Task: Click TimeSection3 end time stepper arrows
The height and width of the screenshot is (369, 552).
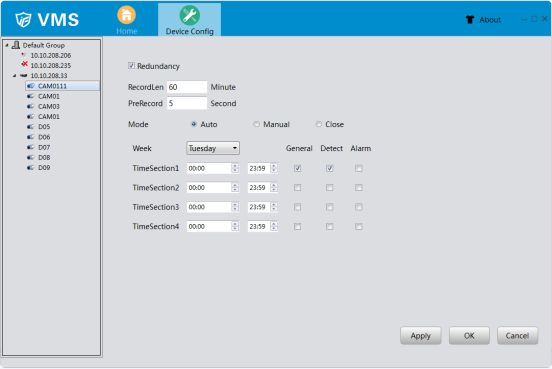Action: click(274, 207)
